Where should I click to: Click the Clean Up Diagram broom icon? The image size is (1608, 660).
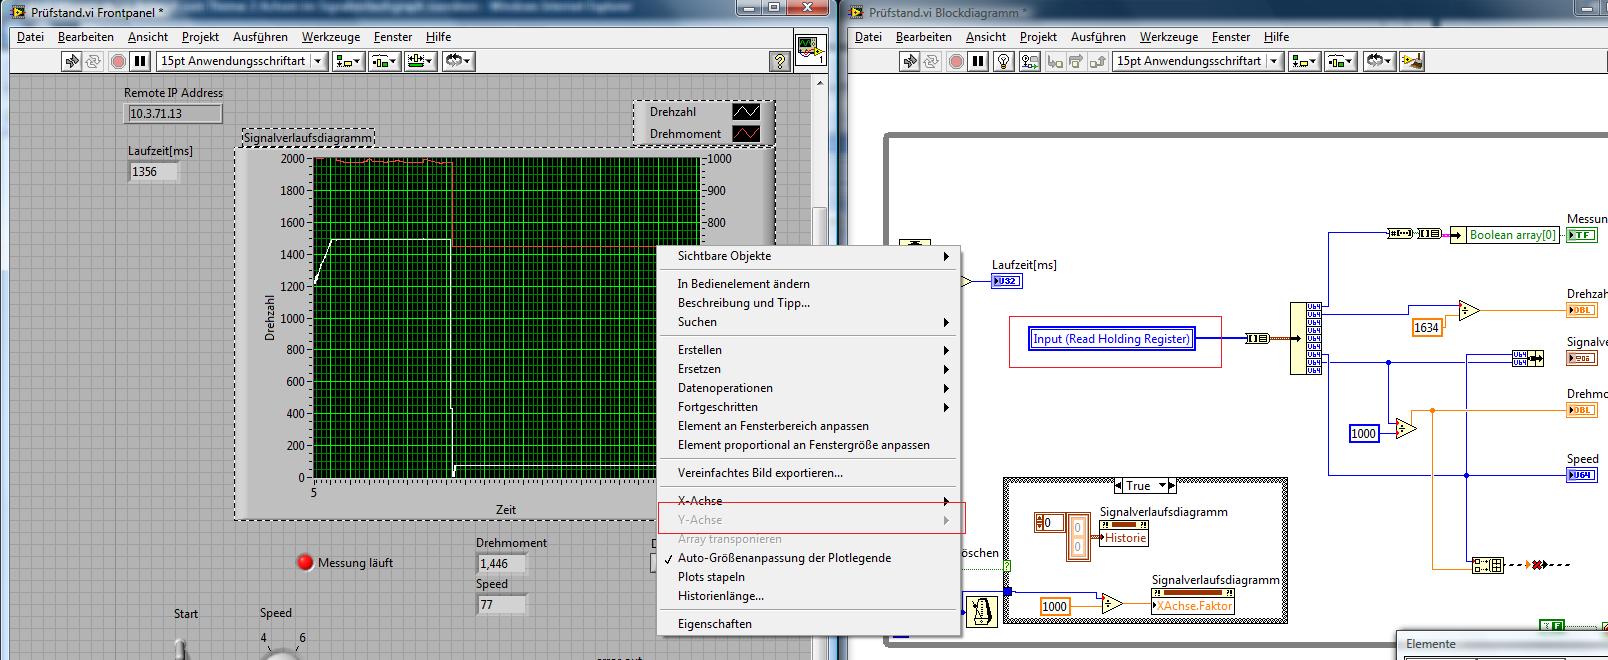(1412, 61)
